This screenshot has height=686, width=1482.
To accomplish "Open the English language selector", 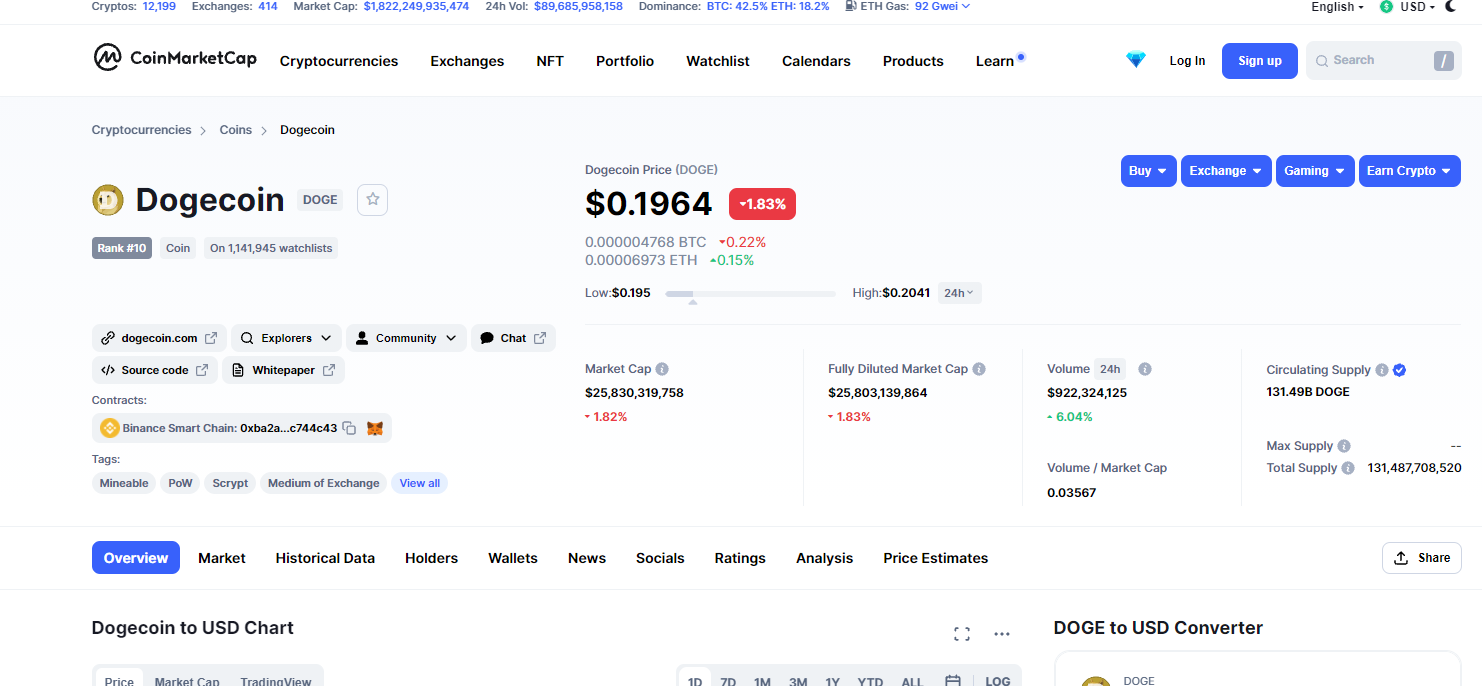I will point(1337,7).
